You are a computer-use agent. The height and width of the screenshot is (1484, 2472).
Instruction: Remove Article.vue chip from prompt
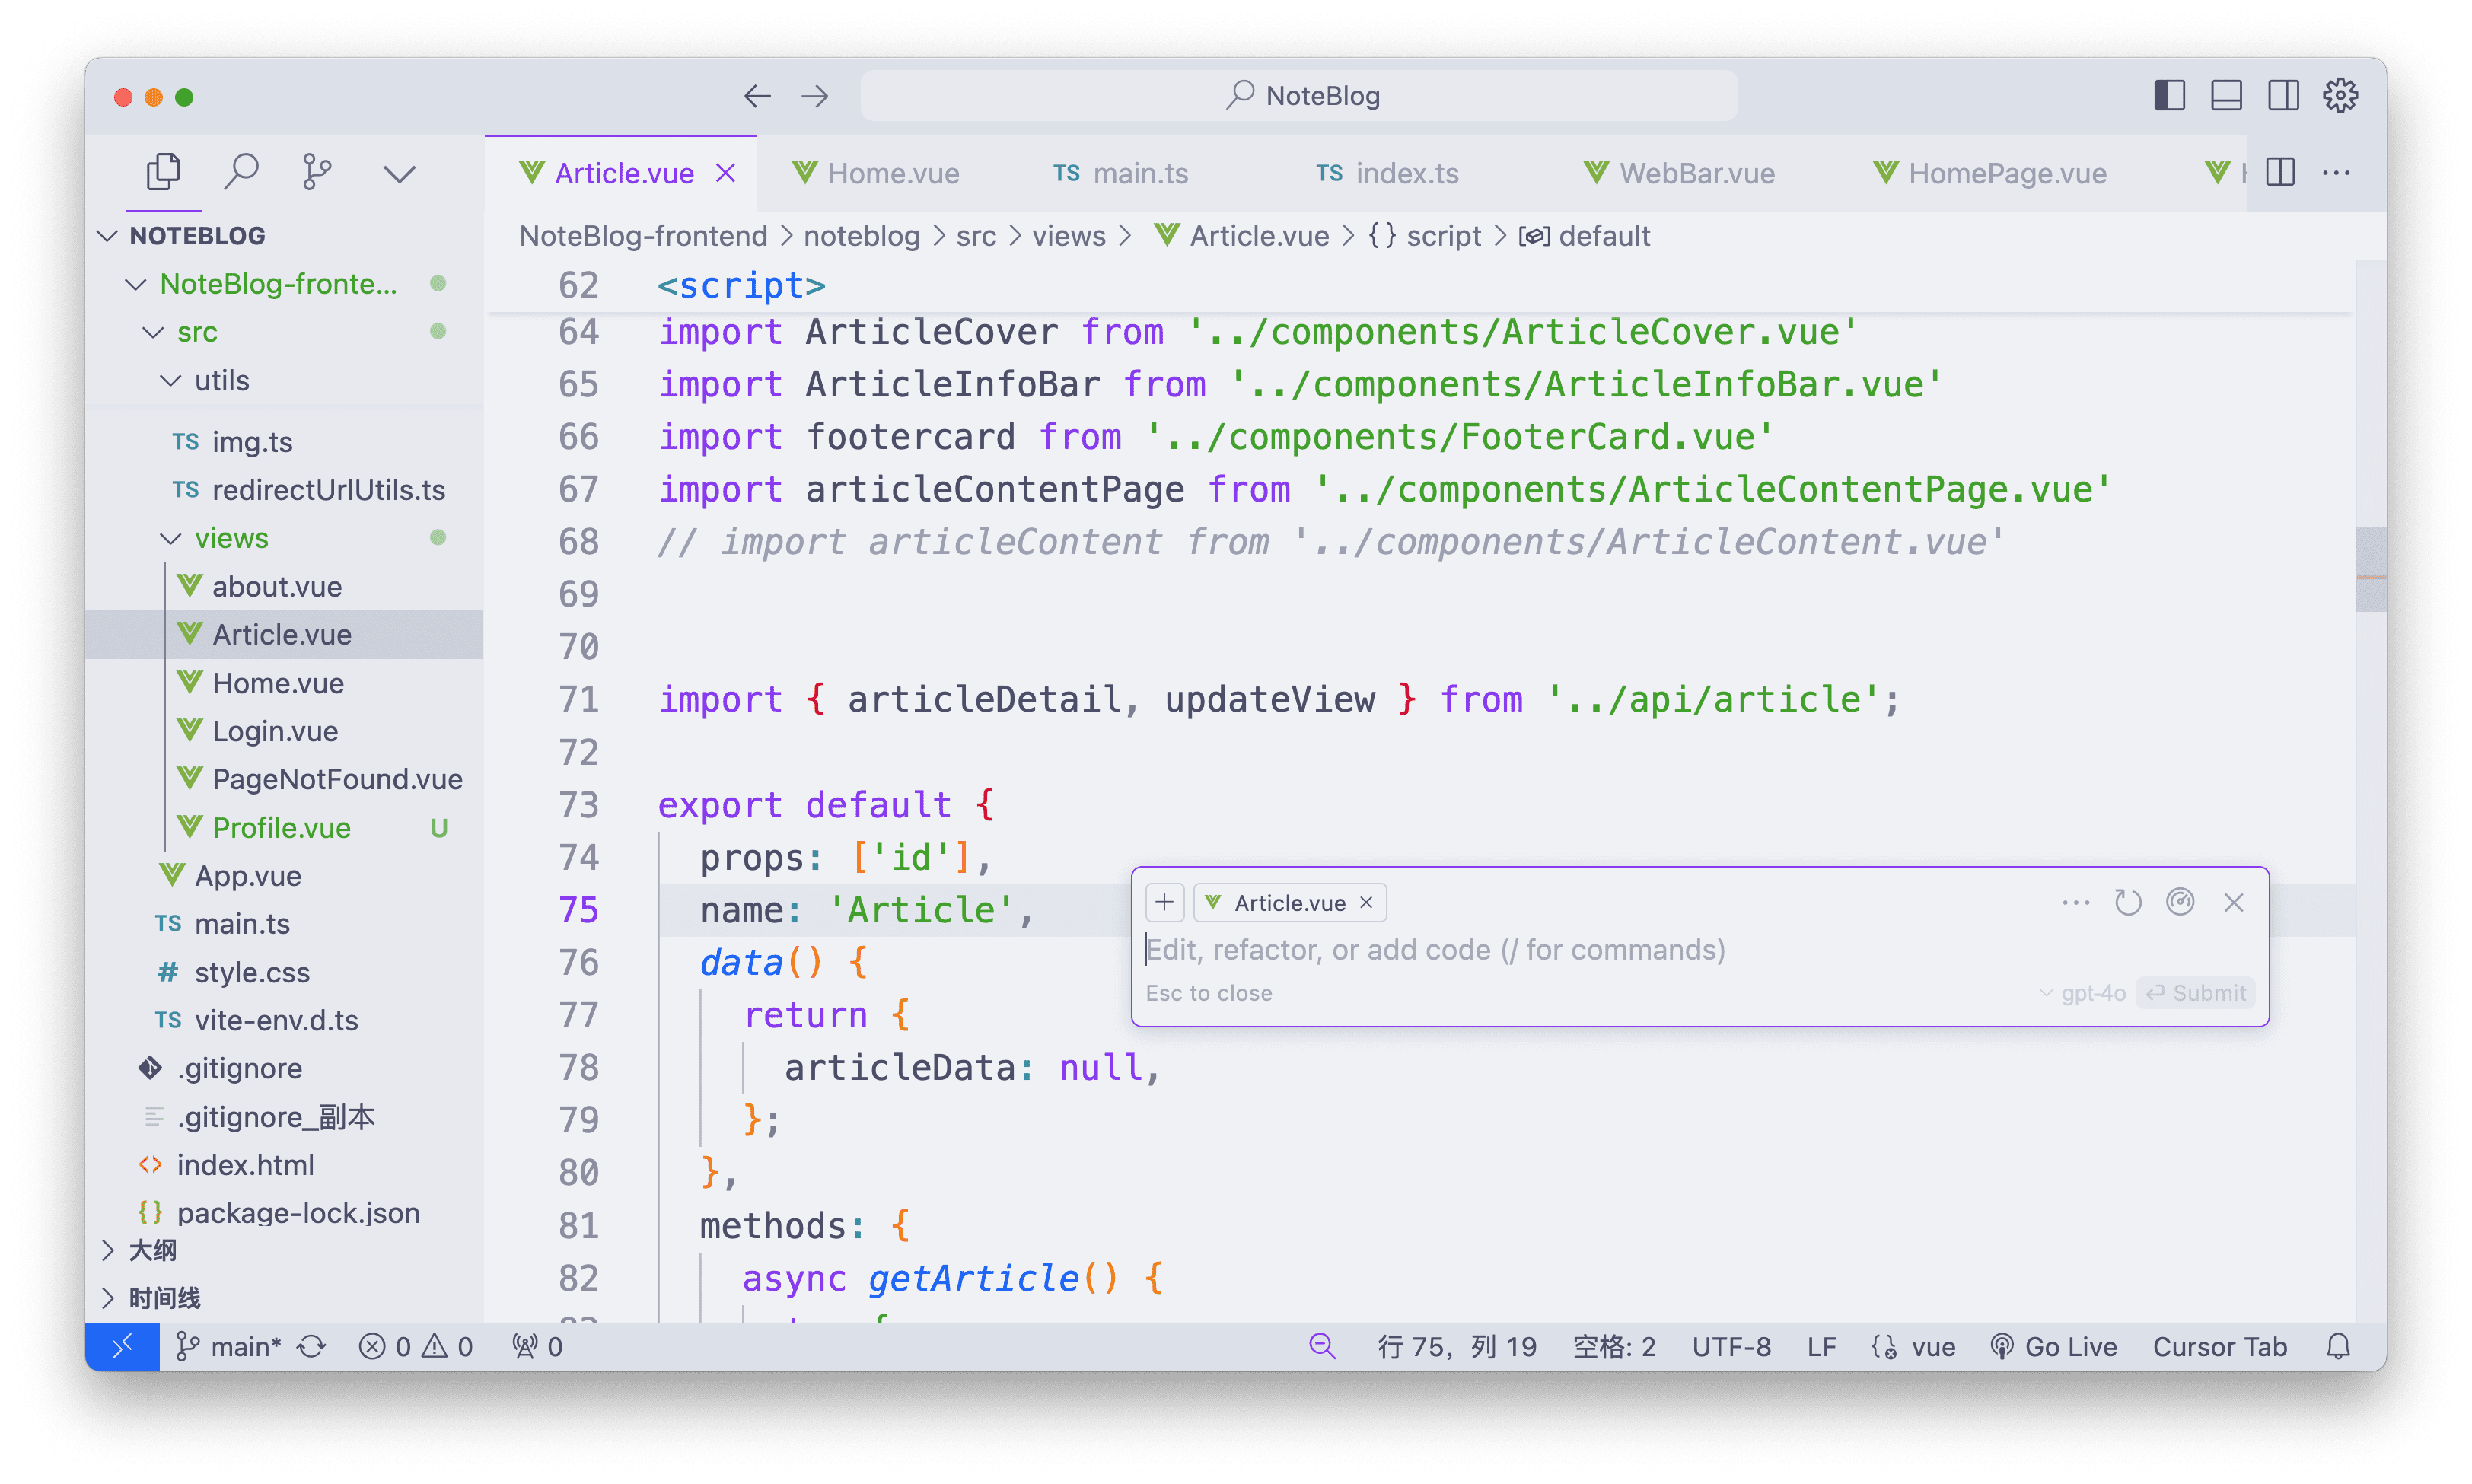1366,902
